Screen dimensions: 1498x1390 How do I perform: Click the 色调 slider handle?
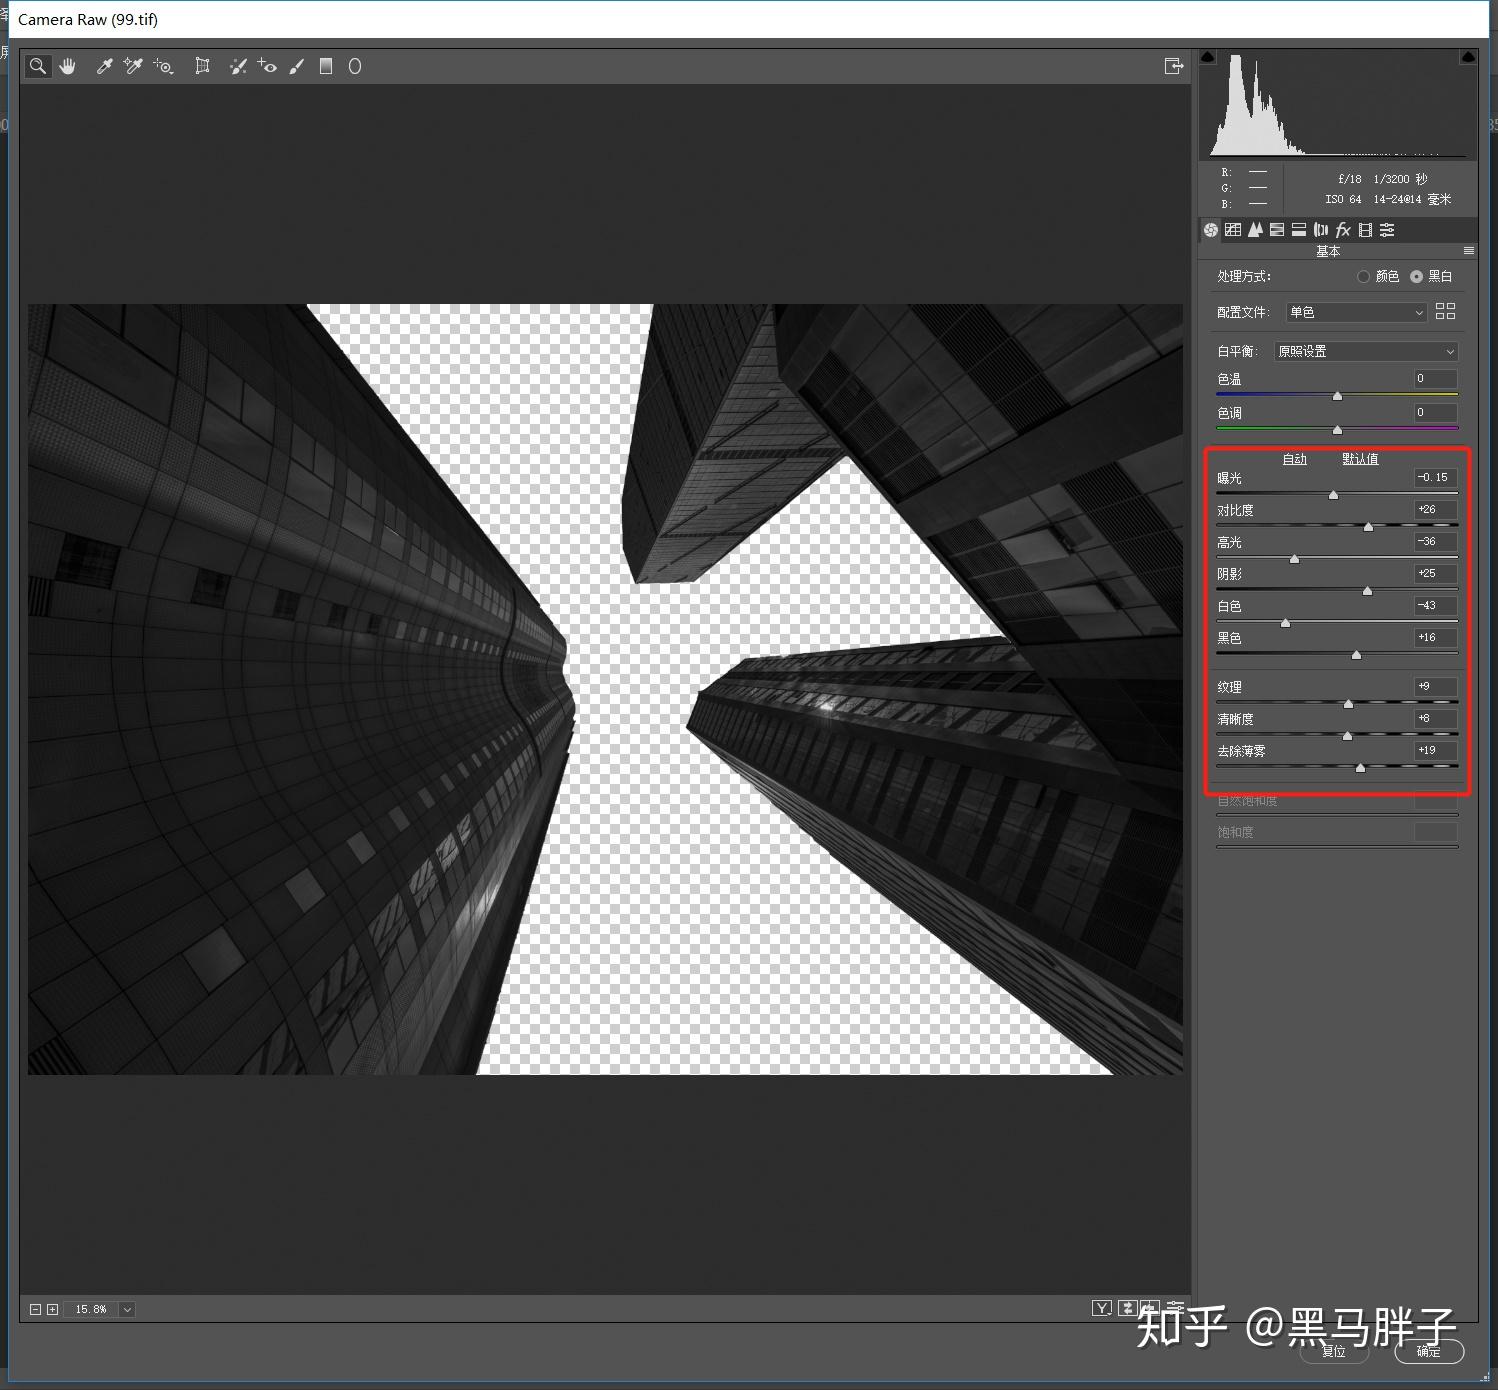(x=1337, y=430)
